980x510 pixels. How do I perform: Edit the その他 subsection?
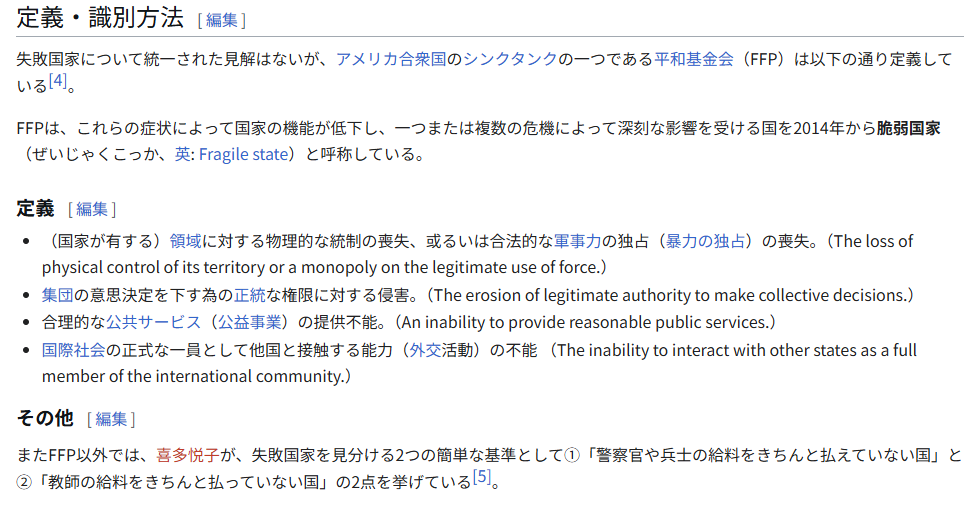[x=111, y=419]
